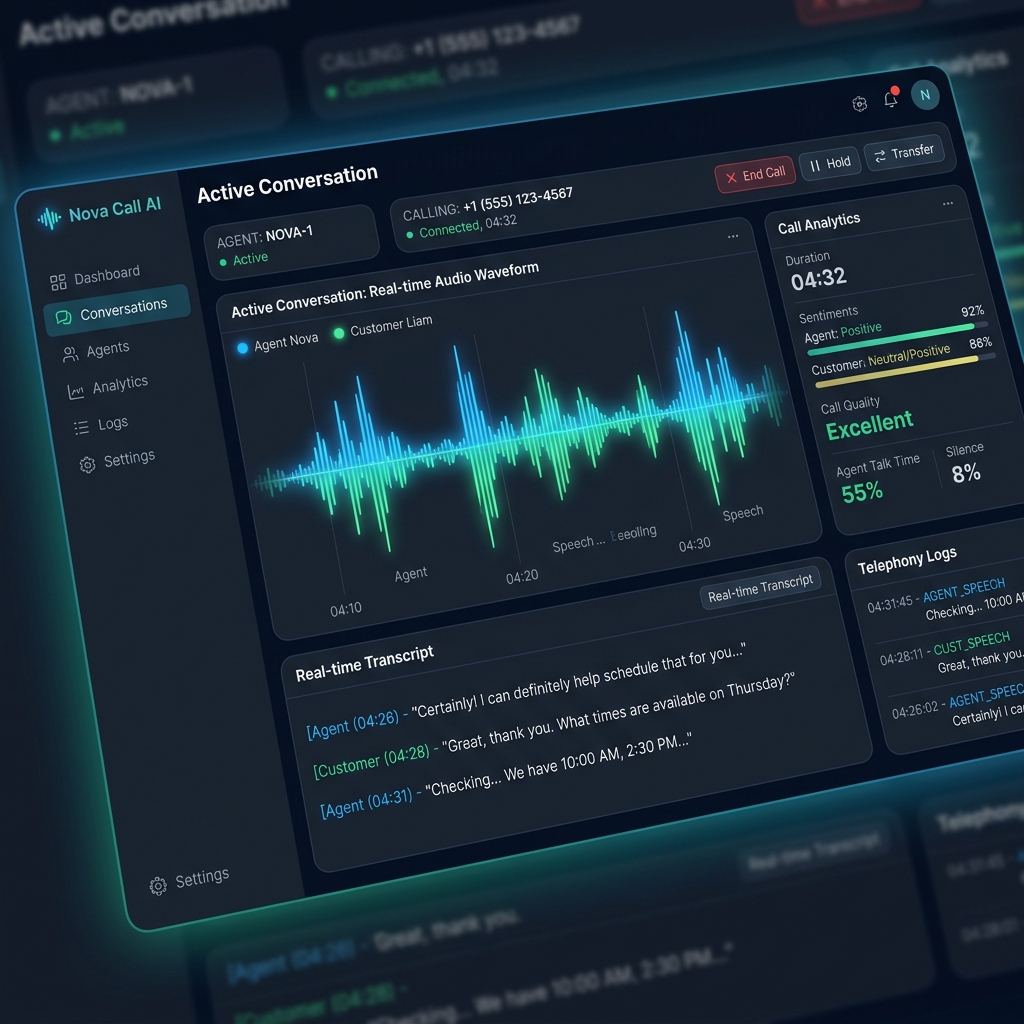Click the Active Conversation page title
This screenshot has width=1024, height=1024.
click(287, 184)
